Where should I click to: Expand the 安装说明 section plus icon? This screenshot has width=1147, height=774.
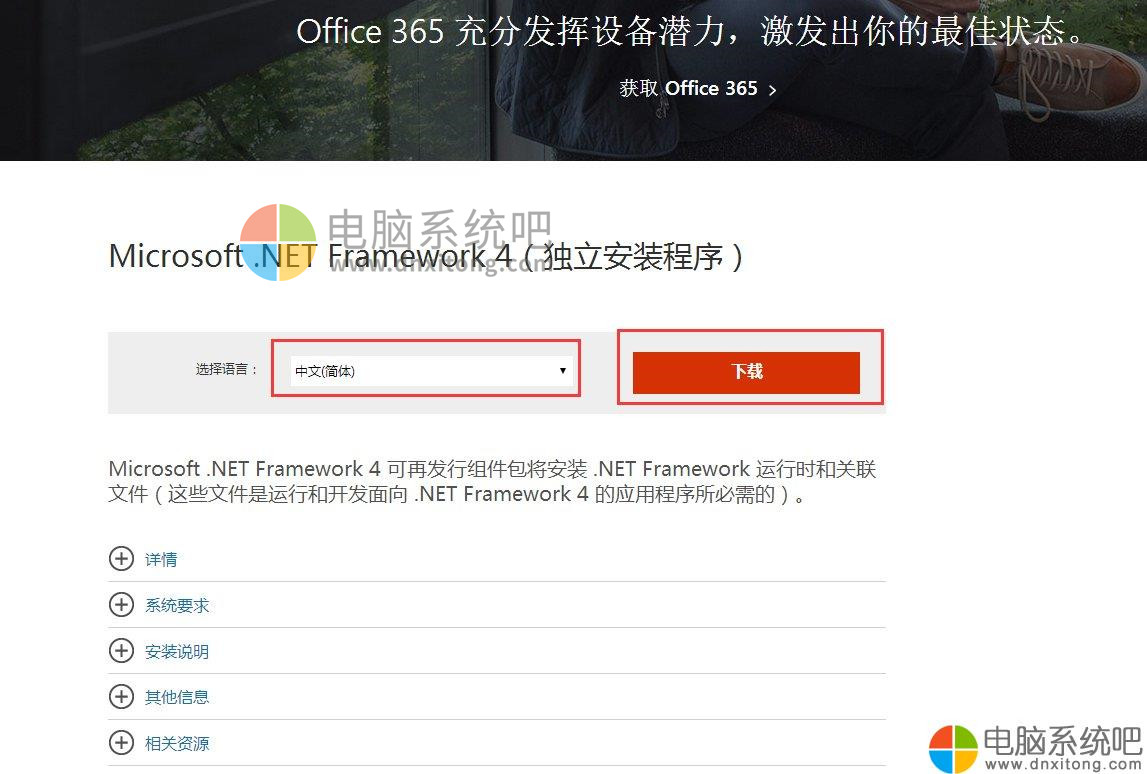point(121,651)
